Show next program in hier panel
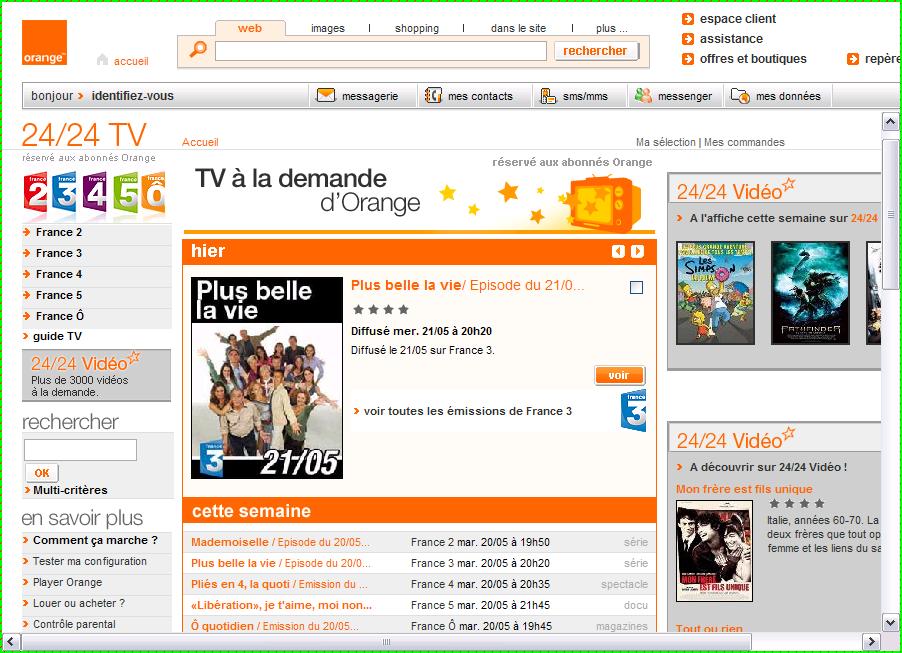Screen dimensions: 902x653 (637, 251)
